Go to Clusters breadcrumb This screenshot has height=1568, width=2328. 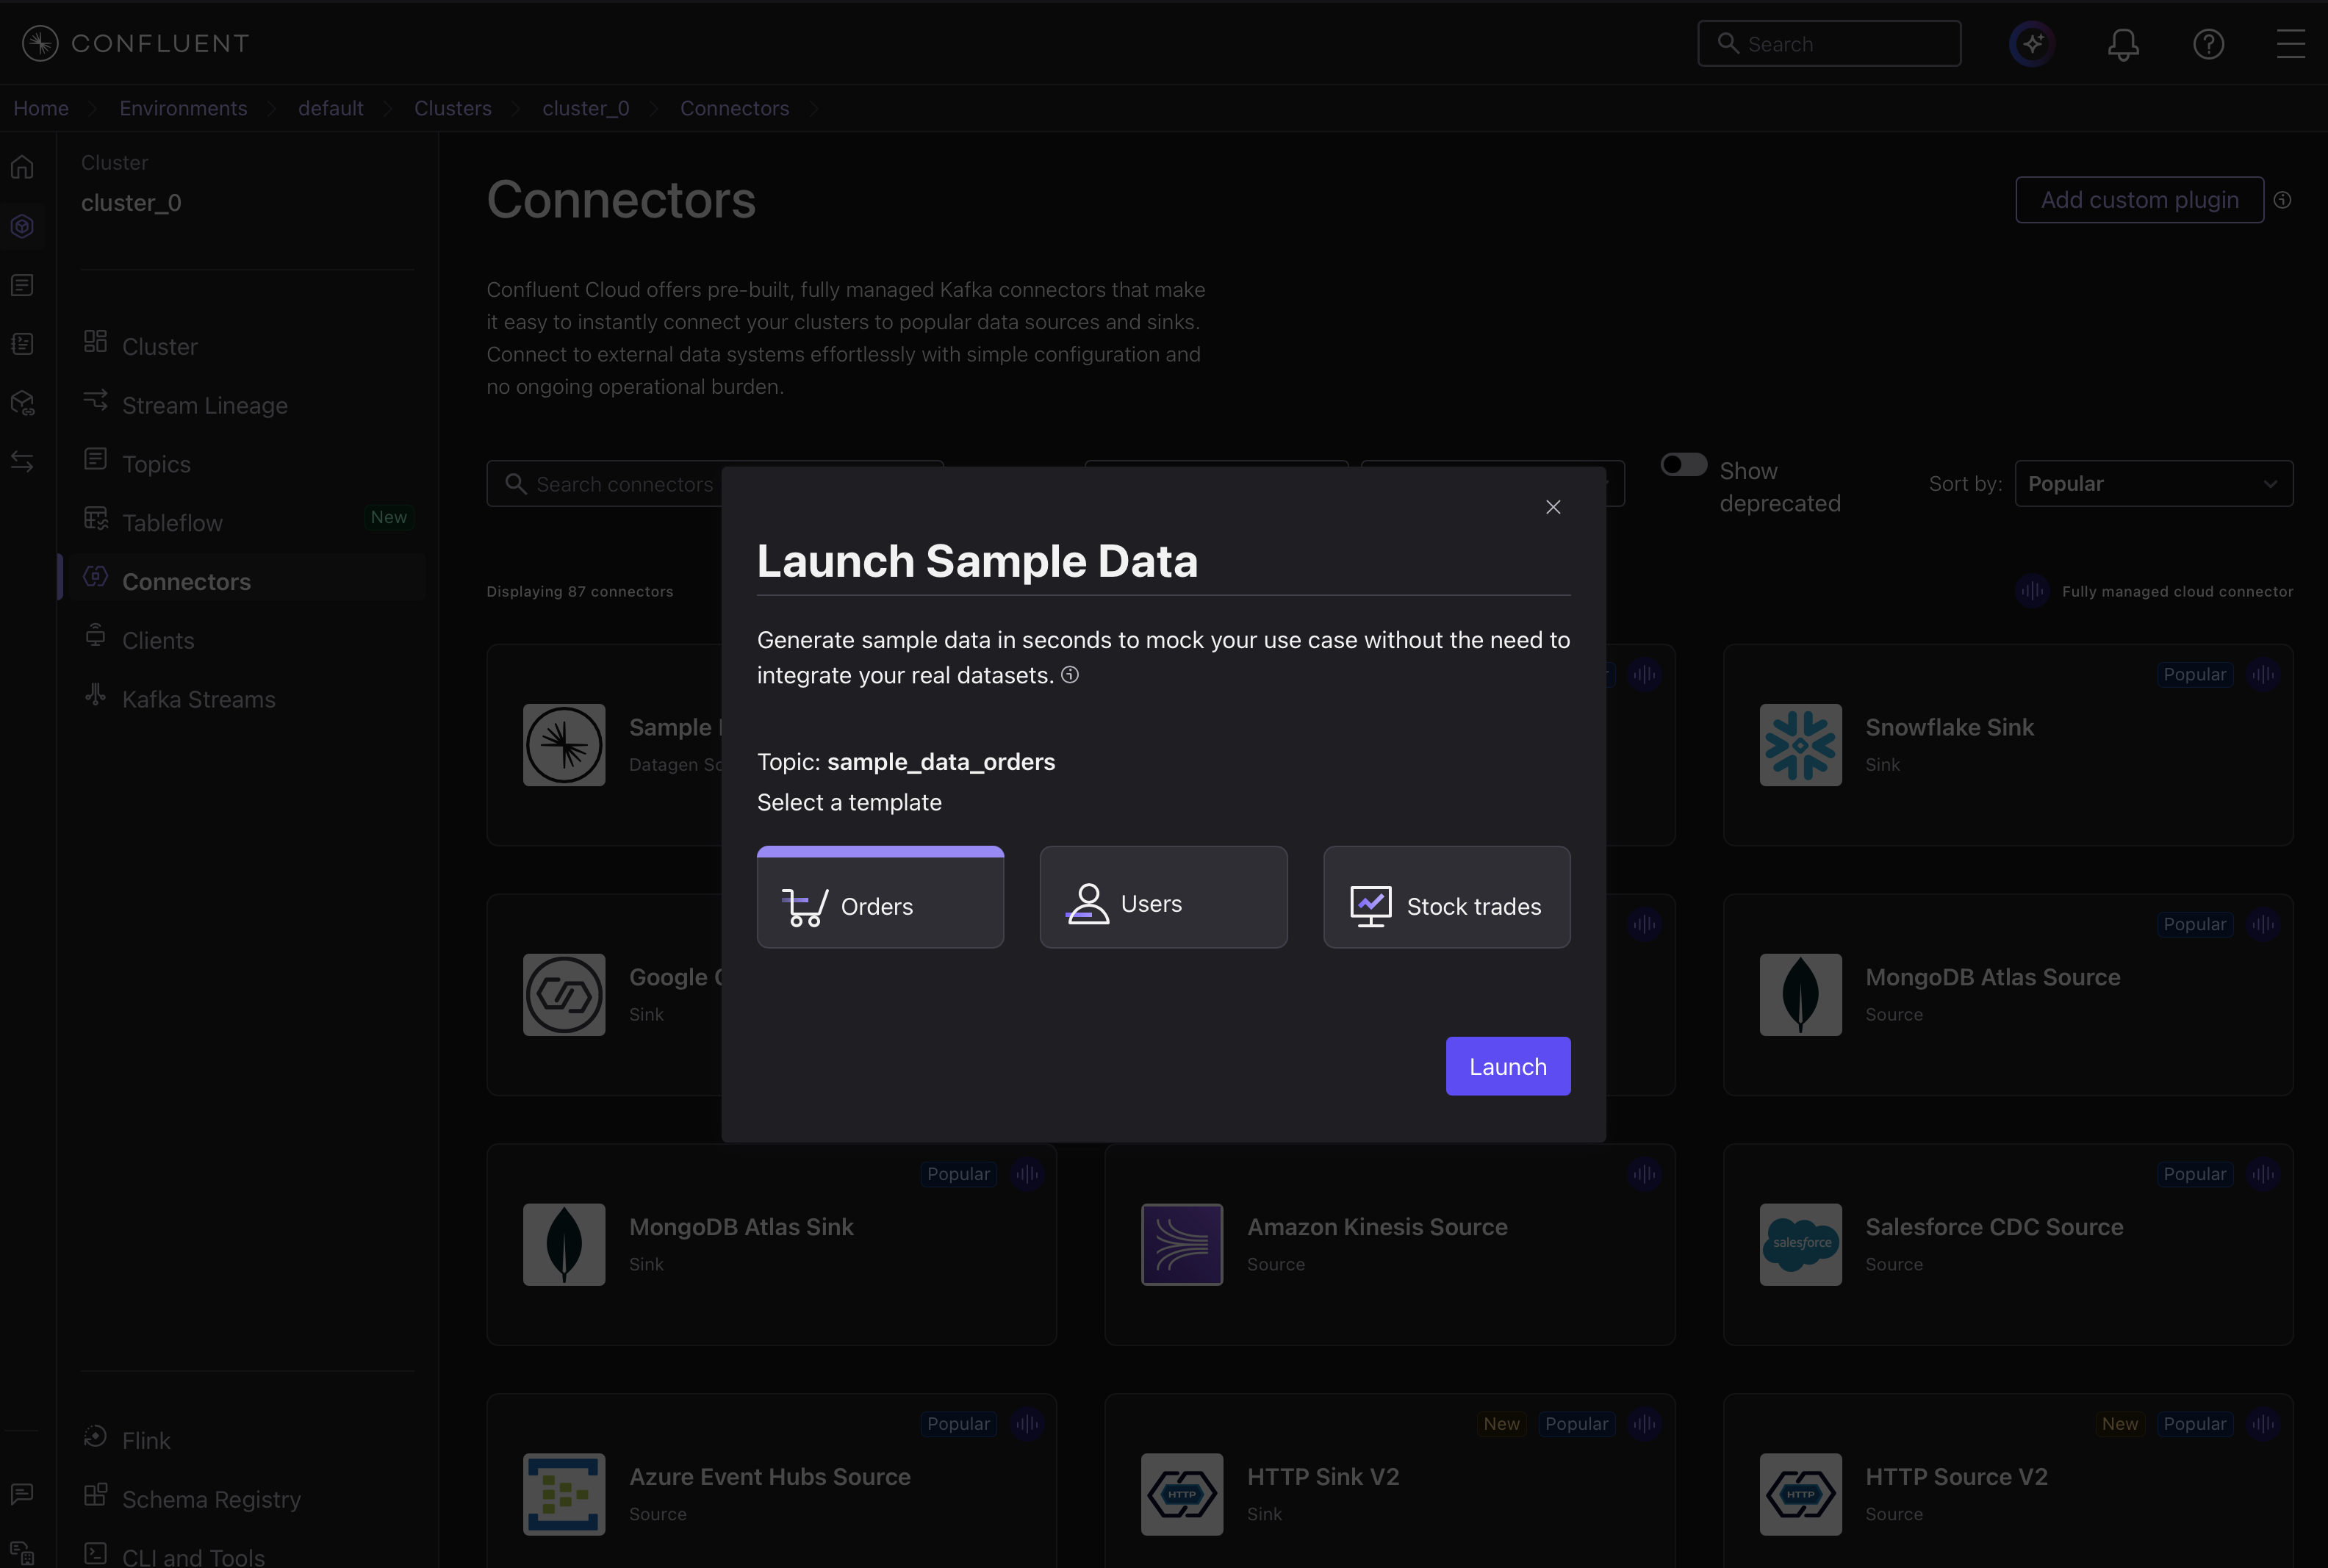pyautogui.click(x=453, y=108)
